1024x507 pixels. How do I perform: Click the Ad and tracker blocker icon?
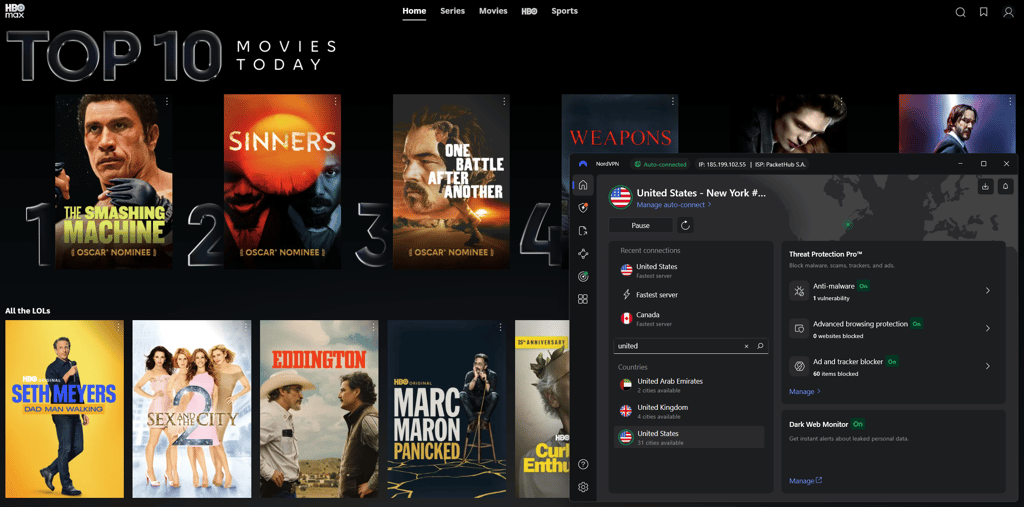coord(799,366)
